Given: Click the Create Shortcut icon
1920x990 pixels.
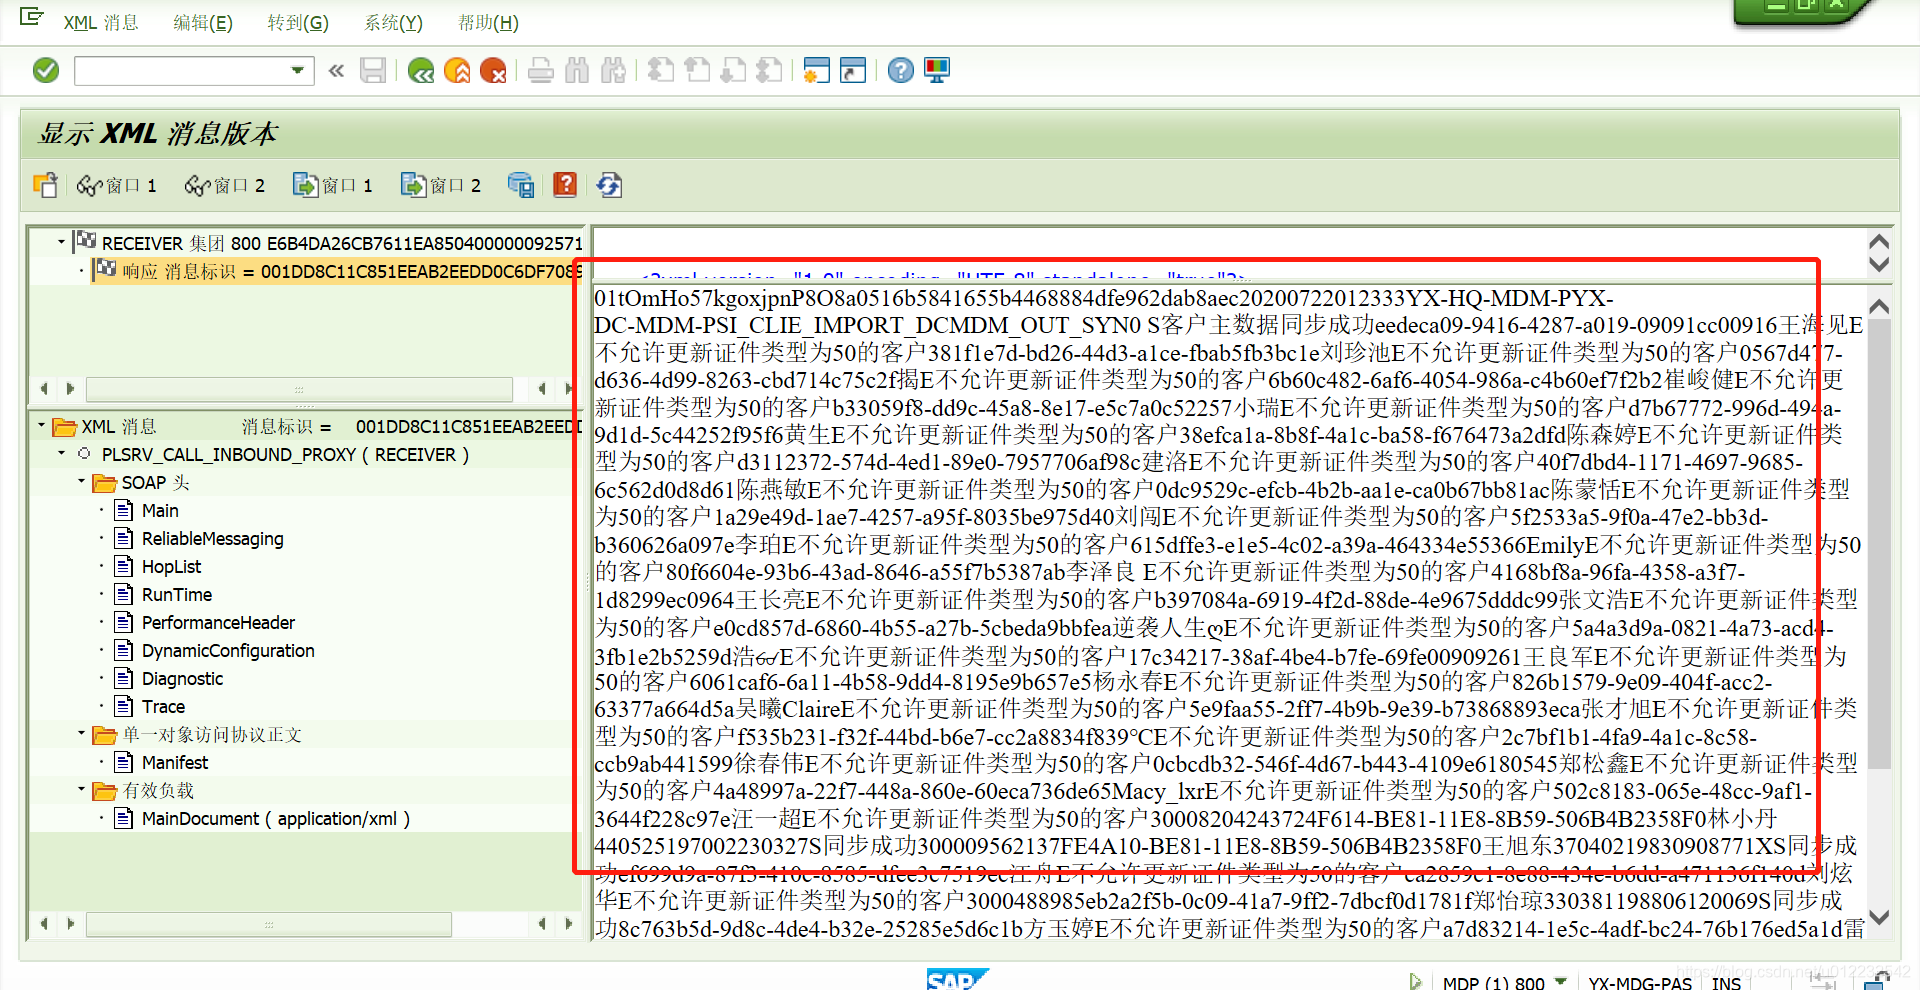Looking at the screenshot, I should click(853, 70).
